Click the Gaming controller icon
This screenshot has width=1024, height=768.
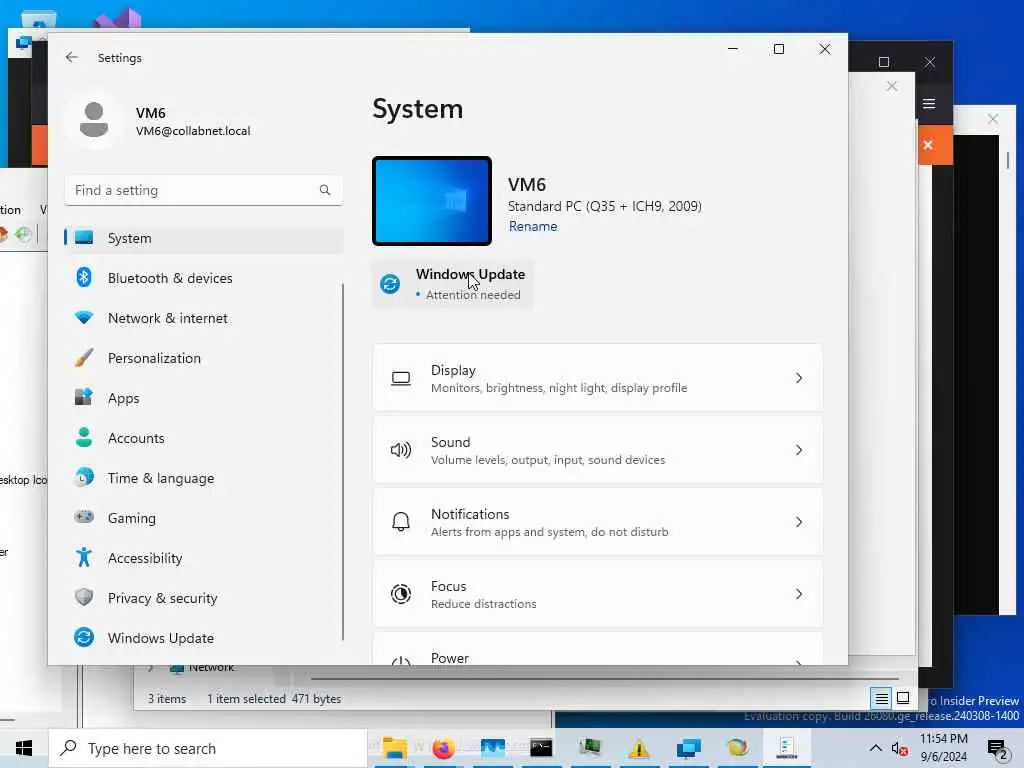click(x=84, y=517)
